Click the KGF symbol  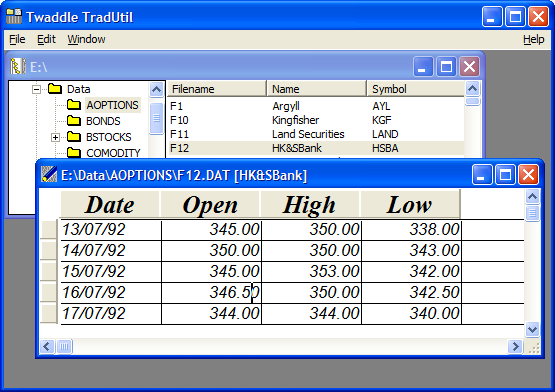pos(382,120)
